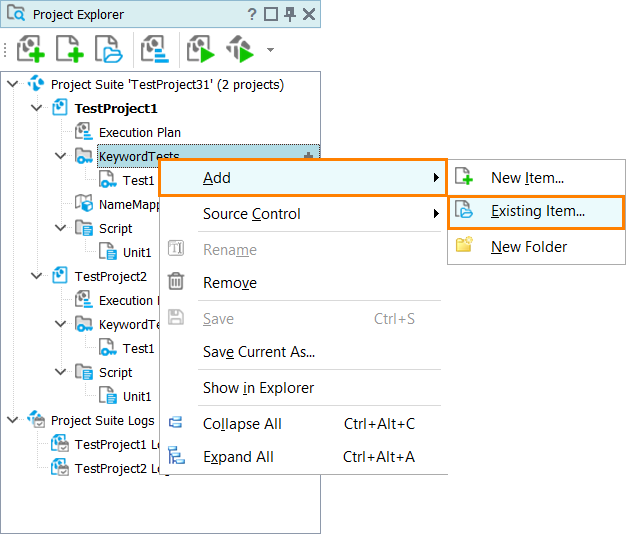Collapse the TestProject2 tree node
The width and height of the screenshot is (626, 534).
(37, 276)
